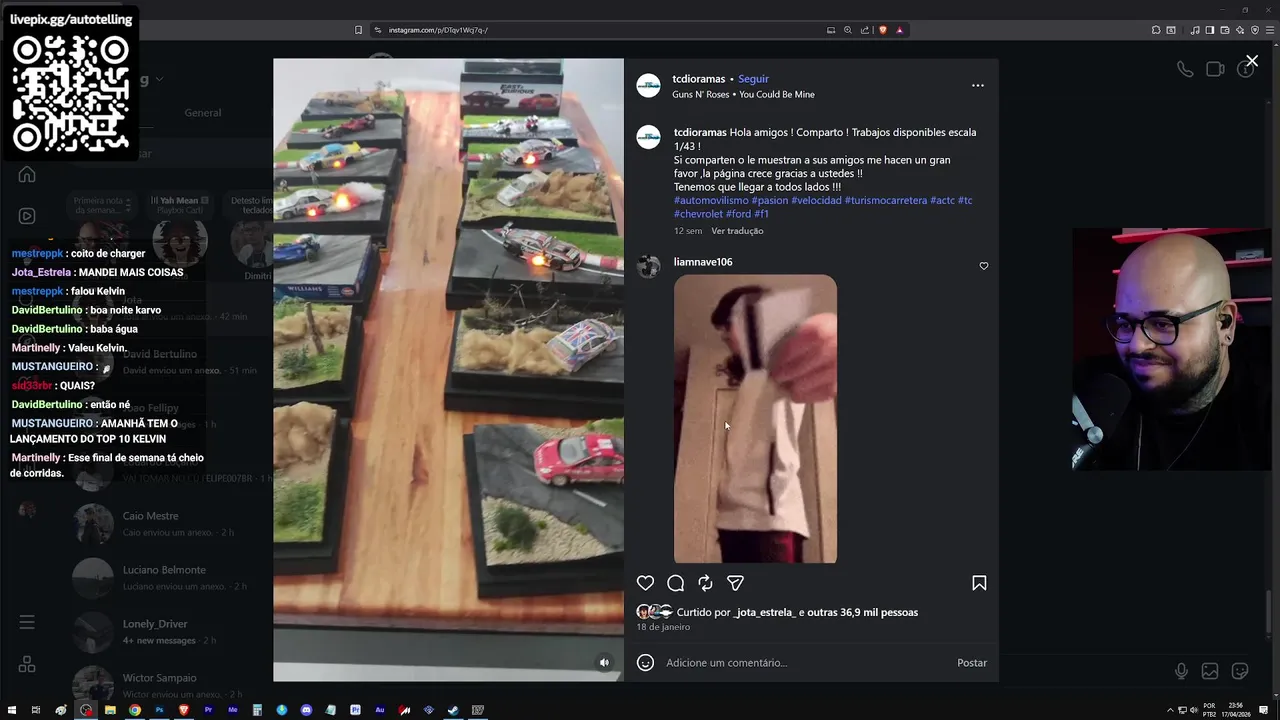Image resolution: width=1280 pixels, height=720 pixels.
Task: Open Reels icon in left sidebar
Action: (27, 216)
